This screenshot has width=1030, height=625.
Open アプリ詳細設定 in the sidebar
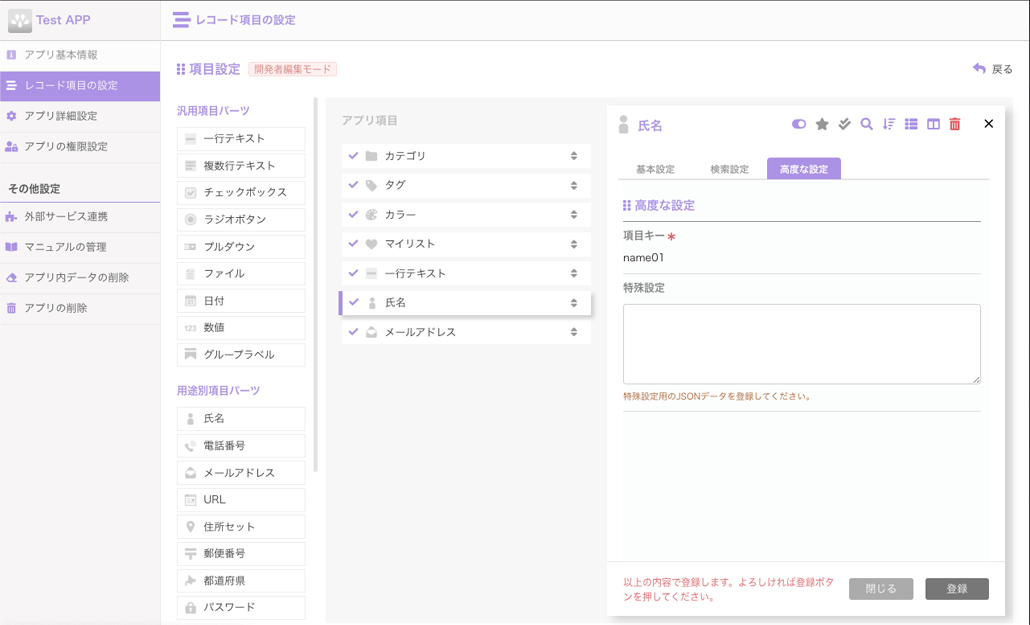tap(80, 116)
